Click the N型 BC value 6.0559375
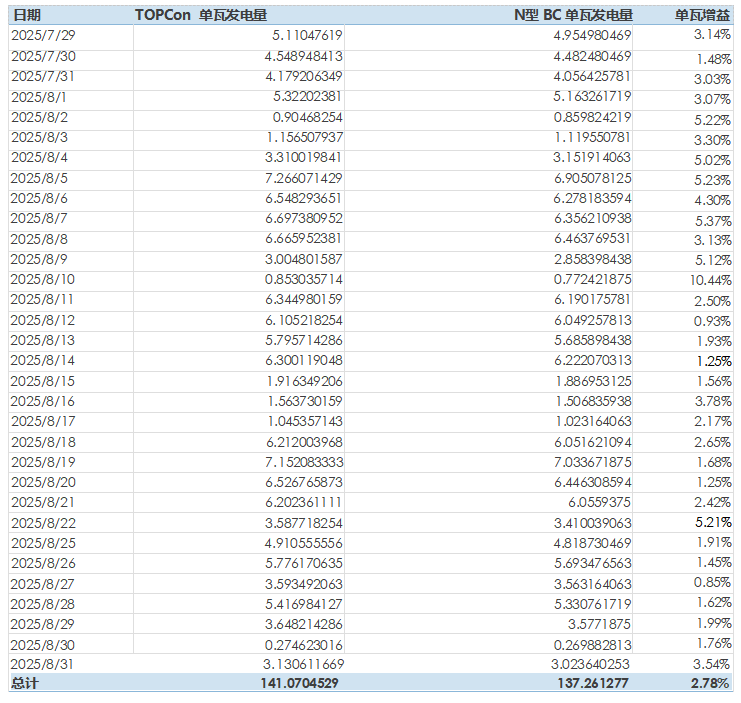Screen dimensions: 741x703 pos(597,500)
